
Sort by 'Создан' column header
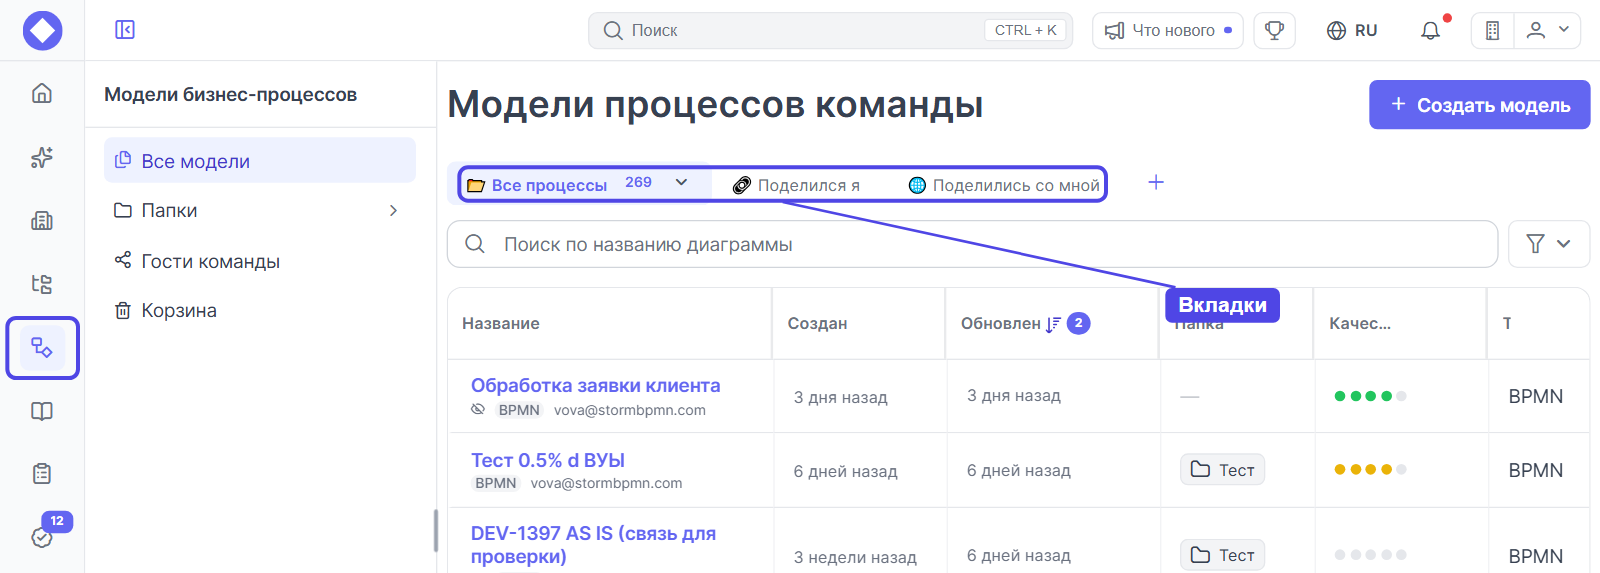[817, 323]
